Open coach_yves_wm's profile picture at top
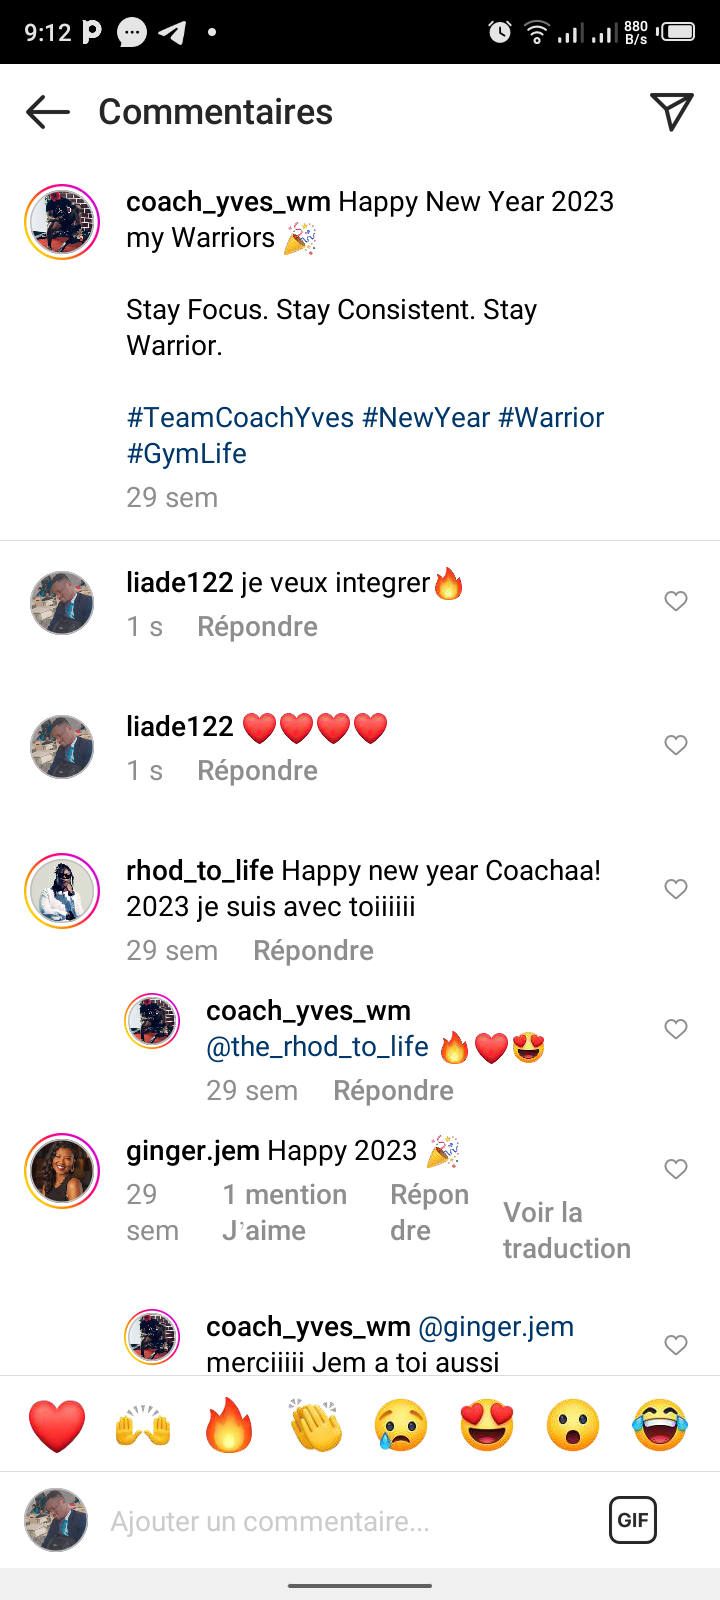The width and height of the screenshot is (720, 1600). (62, 222)
